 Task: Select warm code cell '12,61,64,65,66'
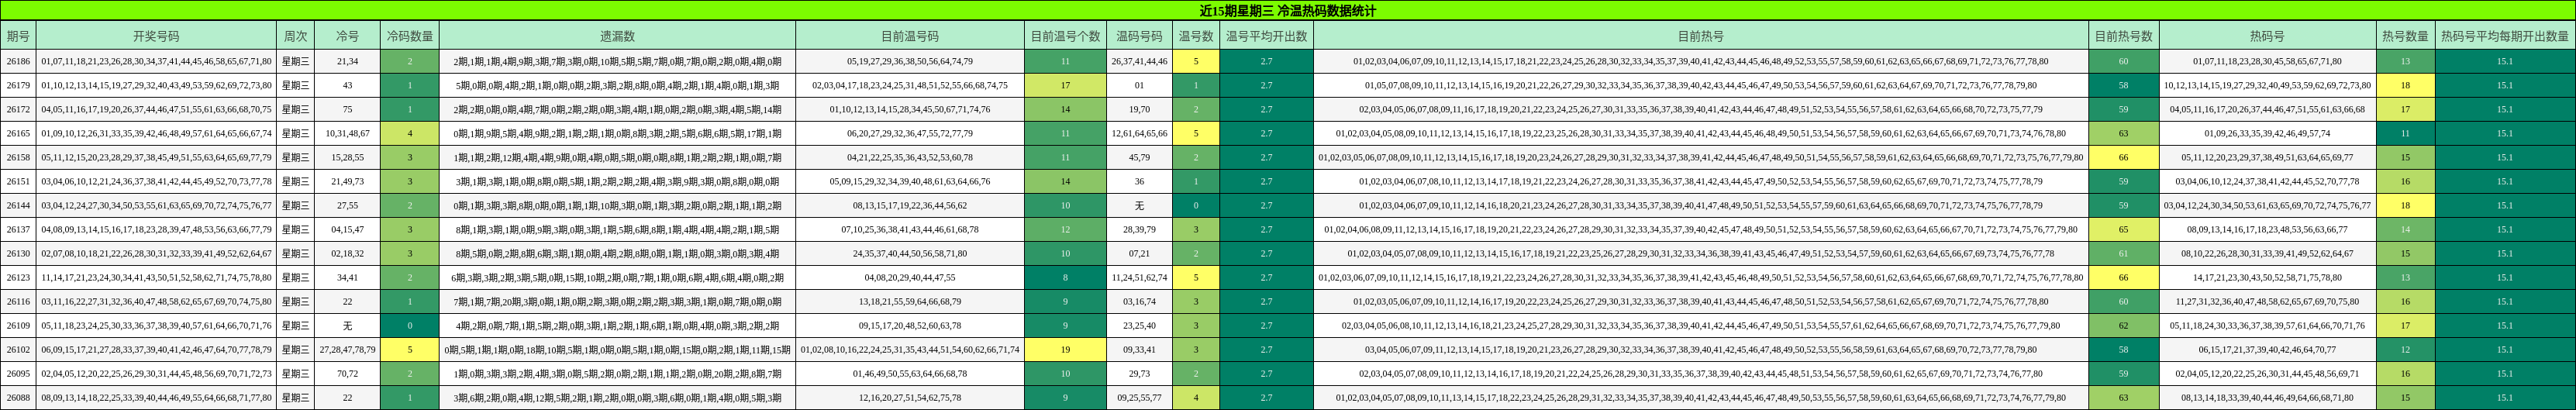click(x=1139, y=133)
